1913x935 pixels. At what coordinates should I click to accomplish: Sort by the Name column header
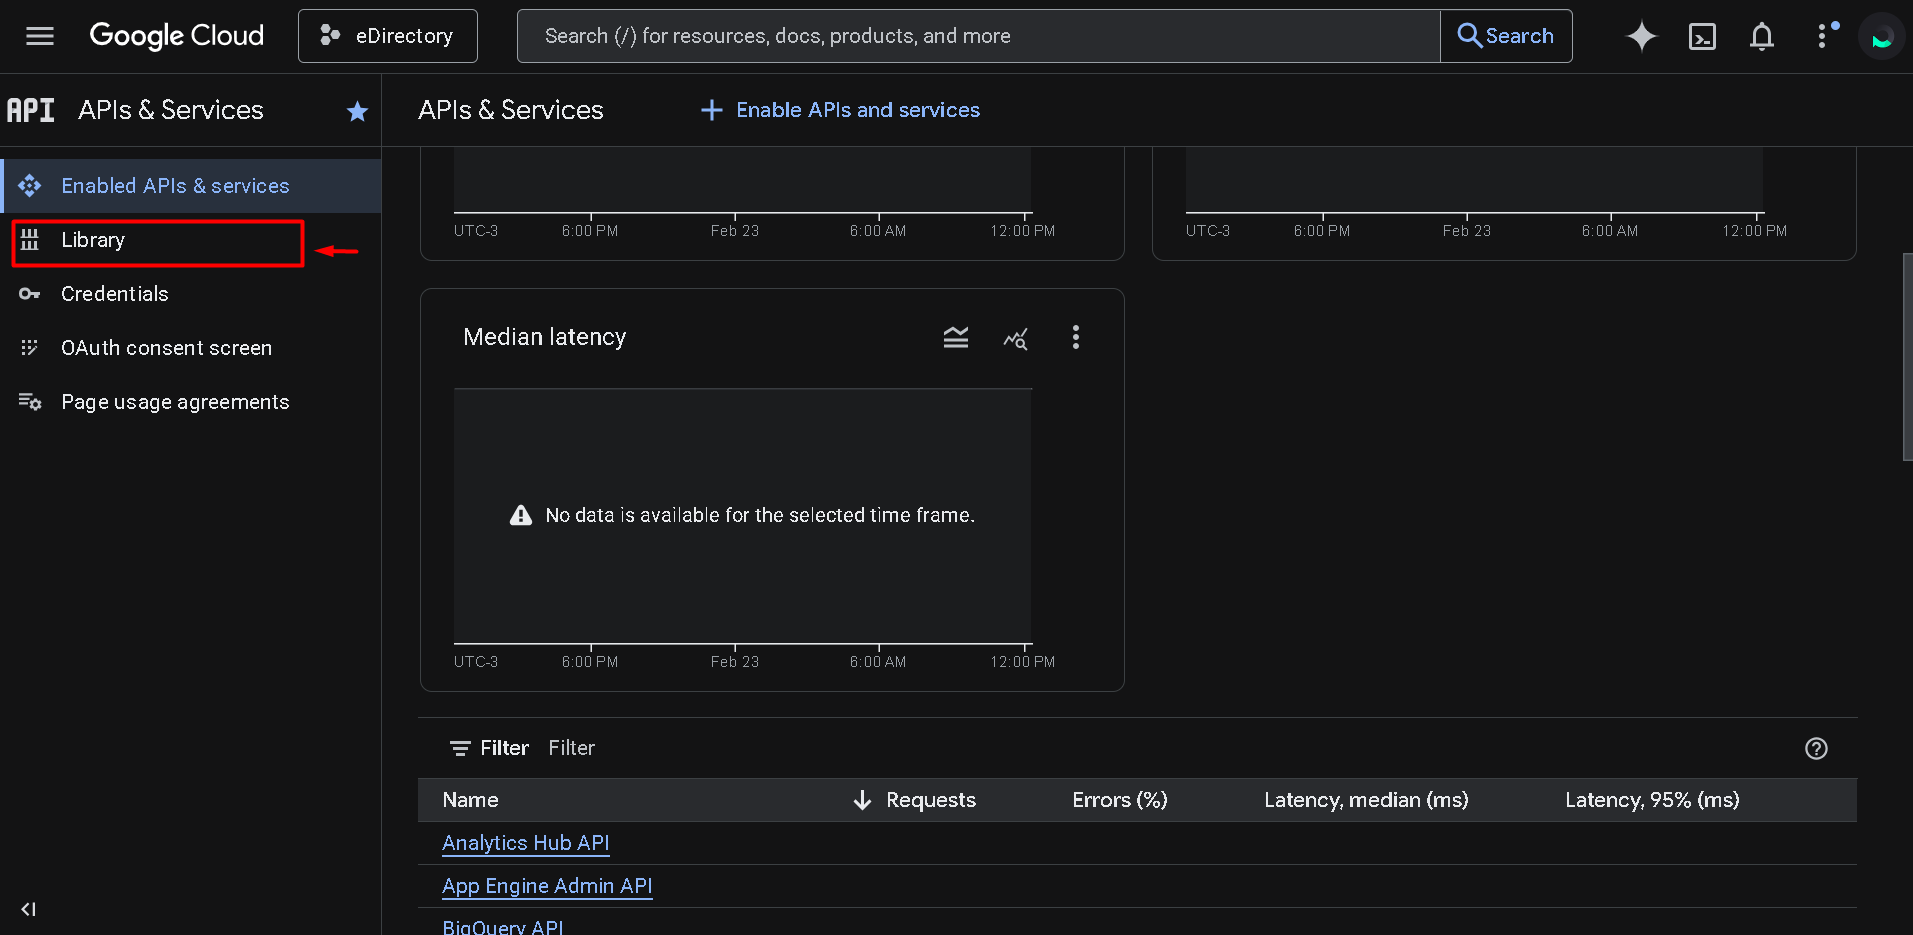tap(470, 800)
